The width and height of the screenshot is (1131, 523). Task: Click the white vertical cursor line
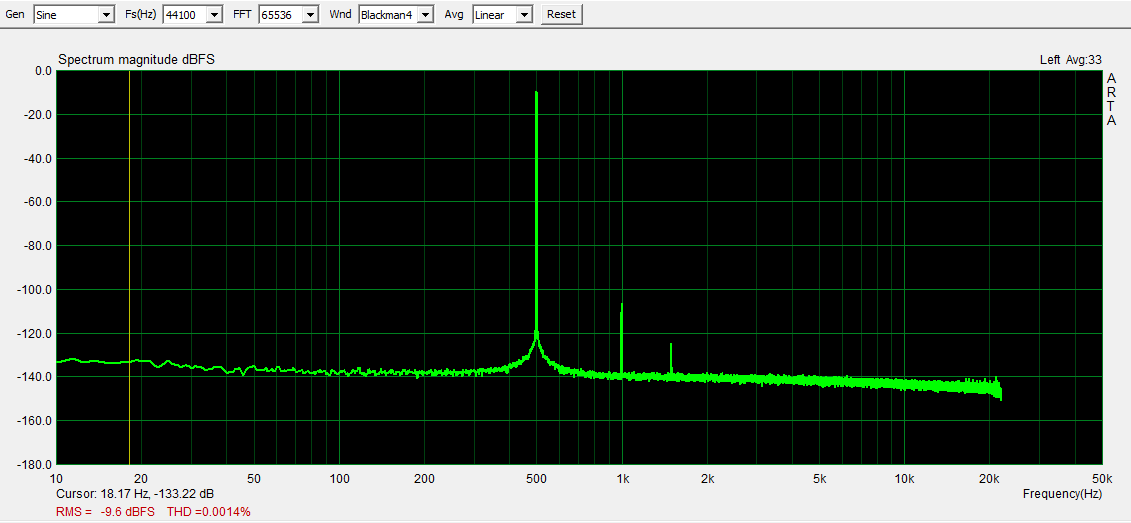tap(130, 250)
